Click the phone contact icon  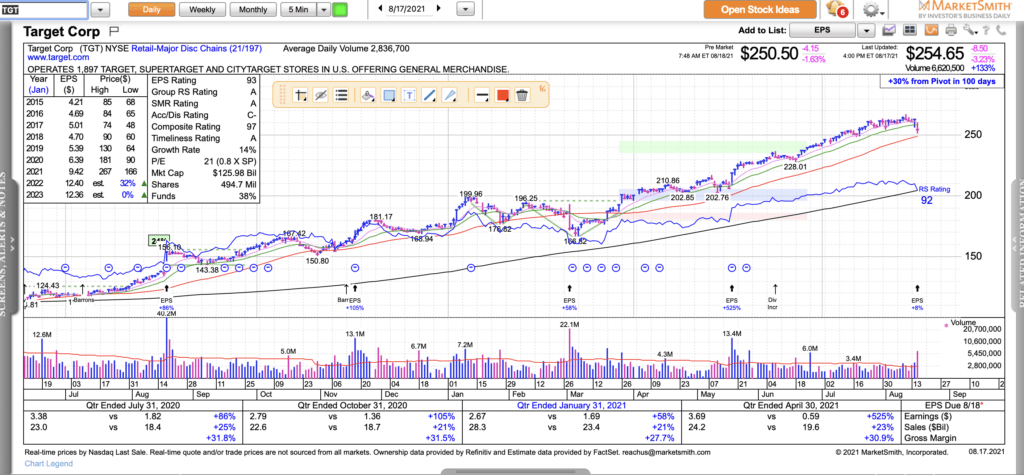tap(1002, 30)
